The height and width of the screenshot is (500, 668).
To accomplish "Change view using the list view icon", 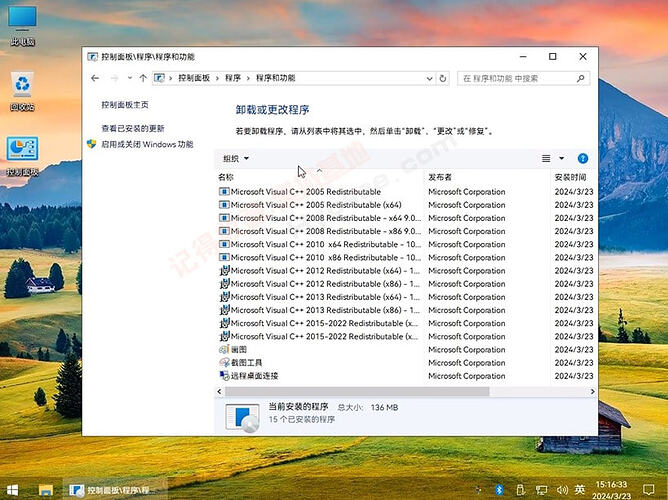I will tap(546, 158).
